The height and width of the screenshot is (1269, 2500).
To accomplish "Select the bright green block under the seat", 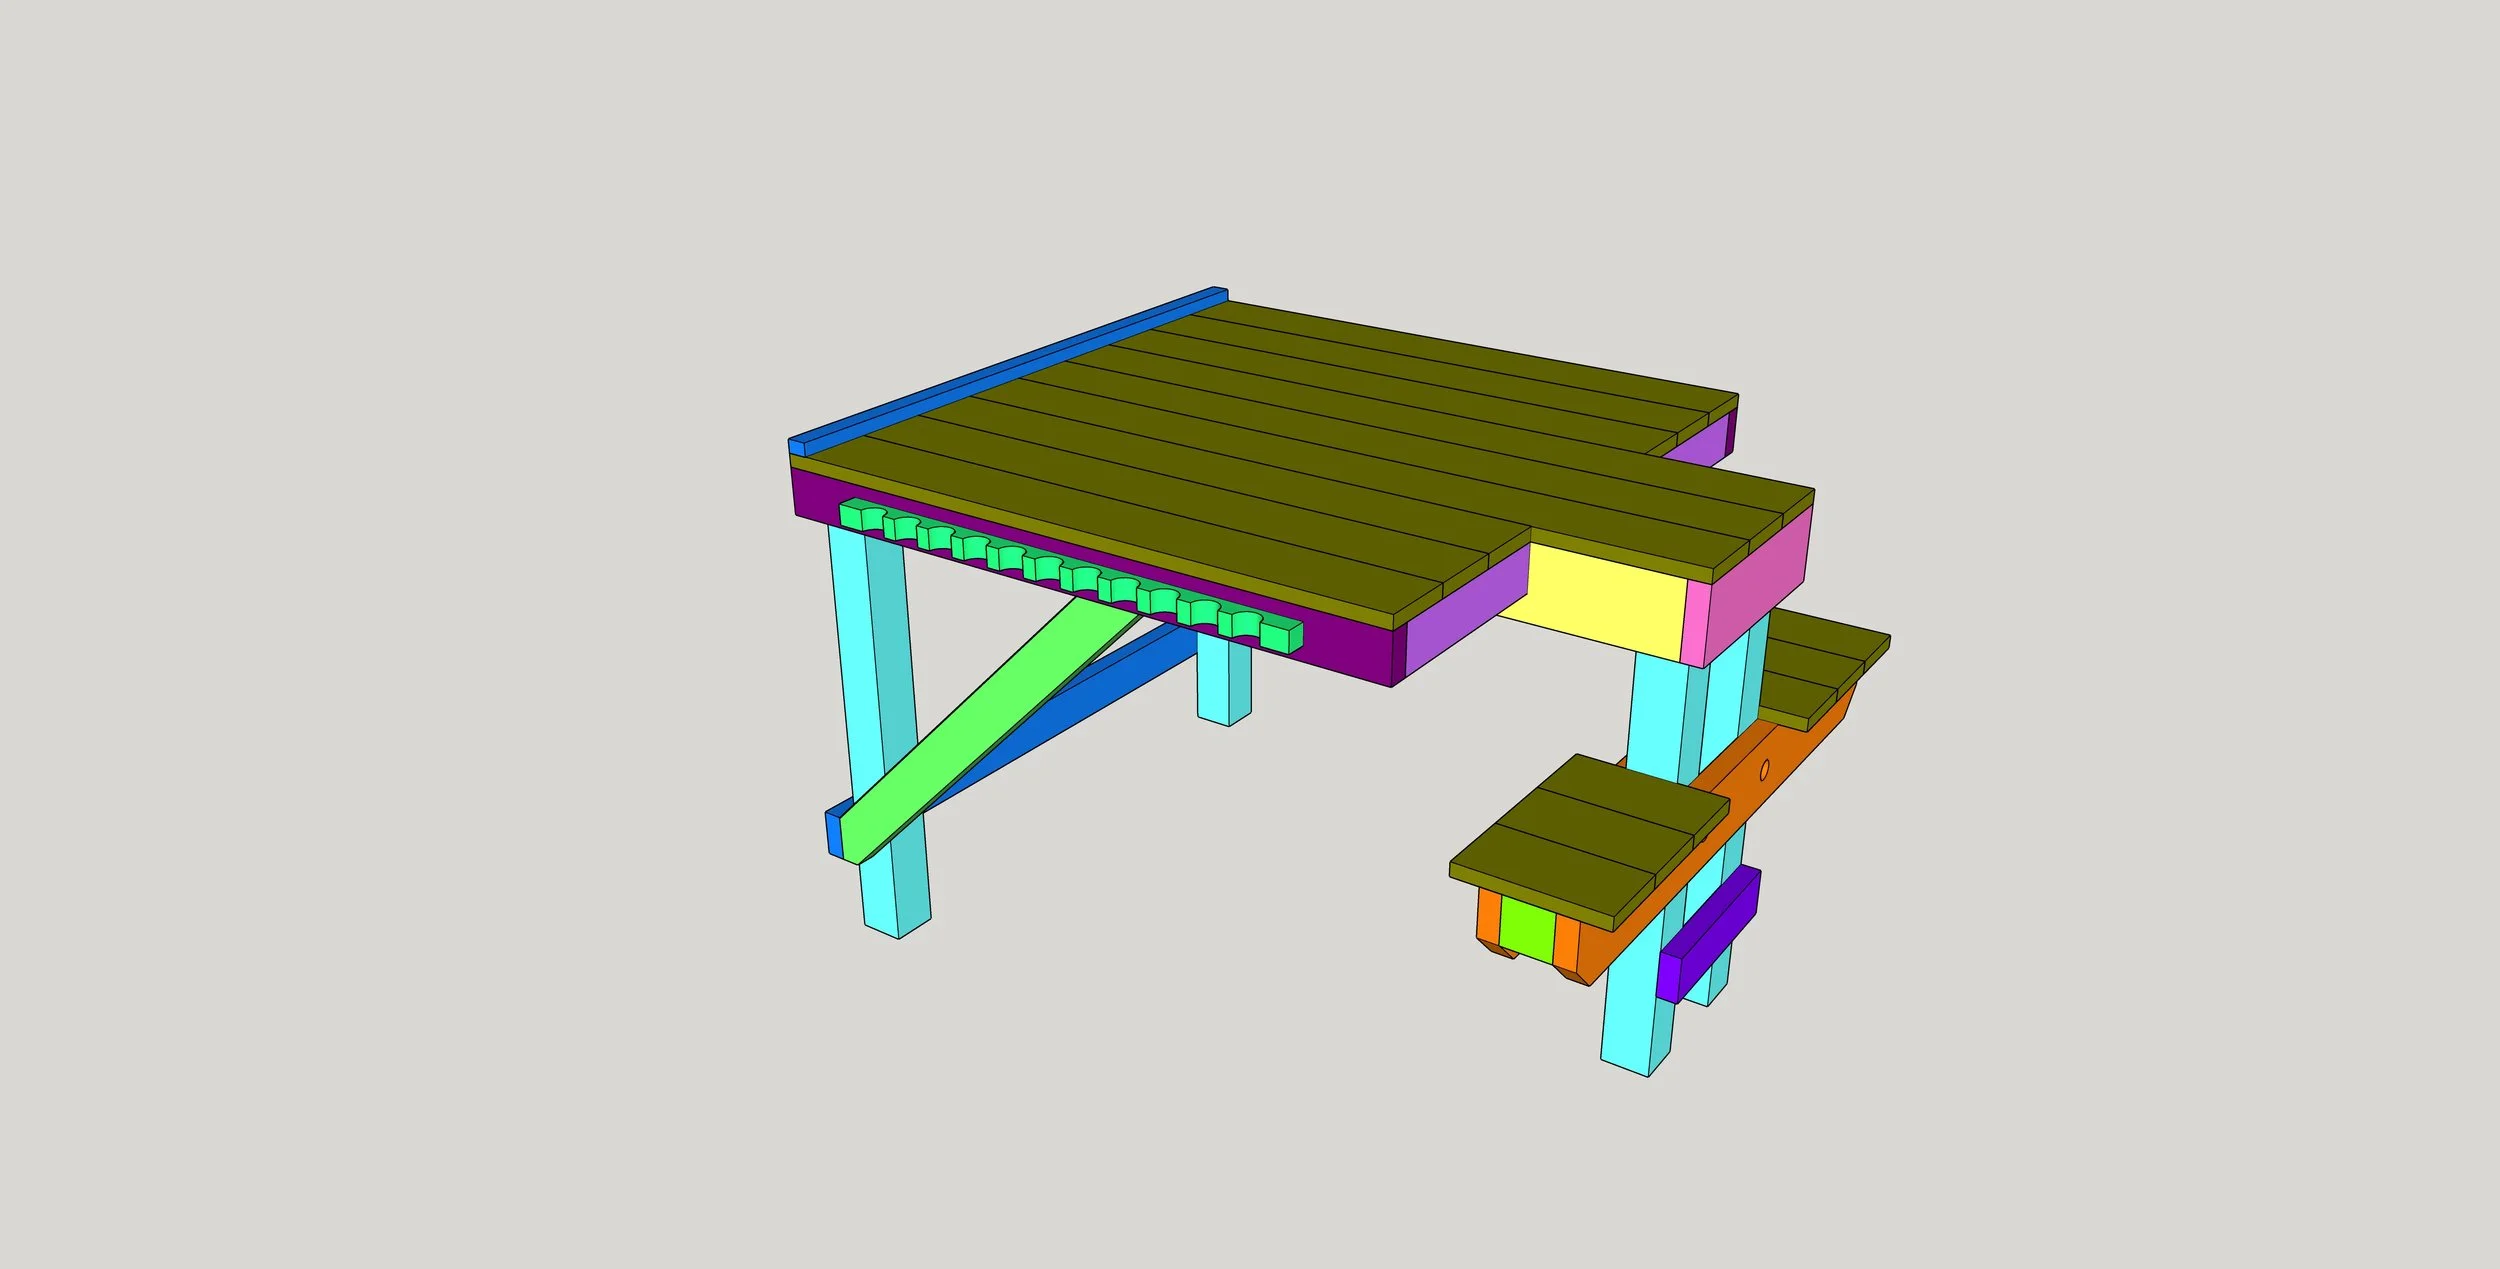I will pos(1526,929).
